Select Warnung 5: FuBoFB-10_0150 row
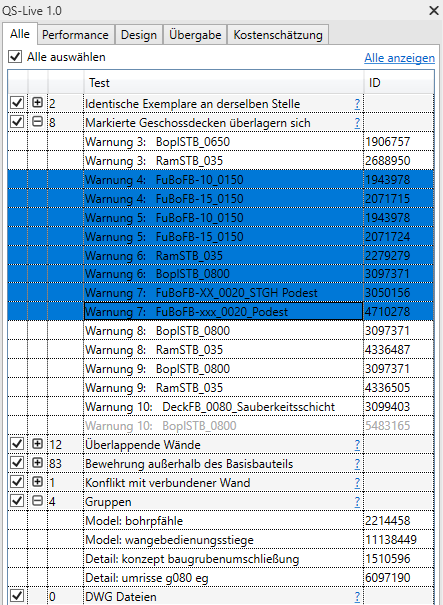Screen dimensions: 443x605 click(221, 217)
